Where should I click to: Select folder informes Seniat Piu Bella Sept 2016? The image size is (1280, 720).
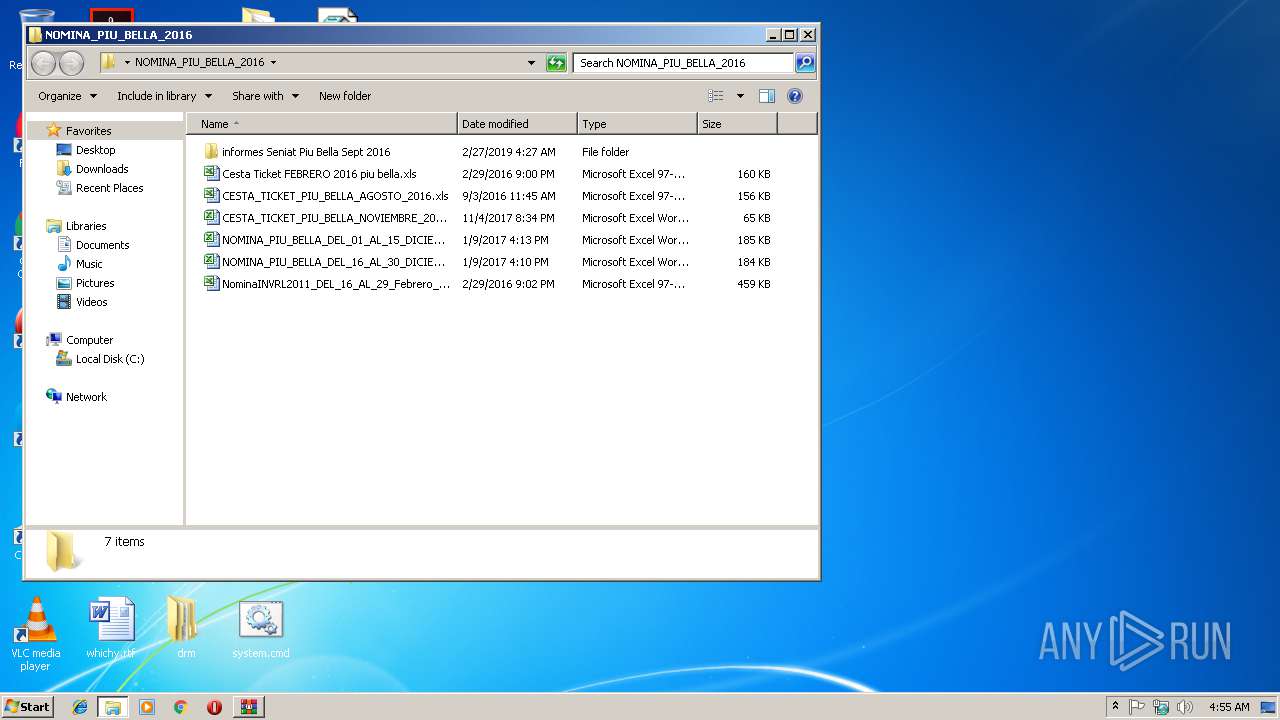click(306, 152)
